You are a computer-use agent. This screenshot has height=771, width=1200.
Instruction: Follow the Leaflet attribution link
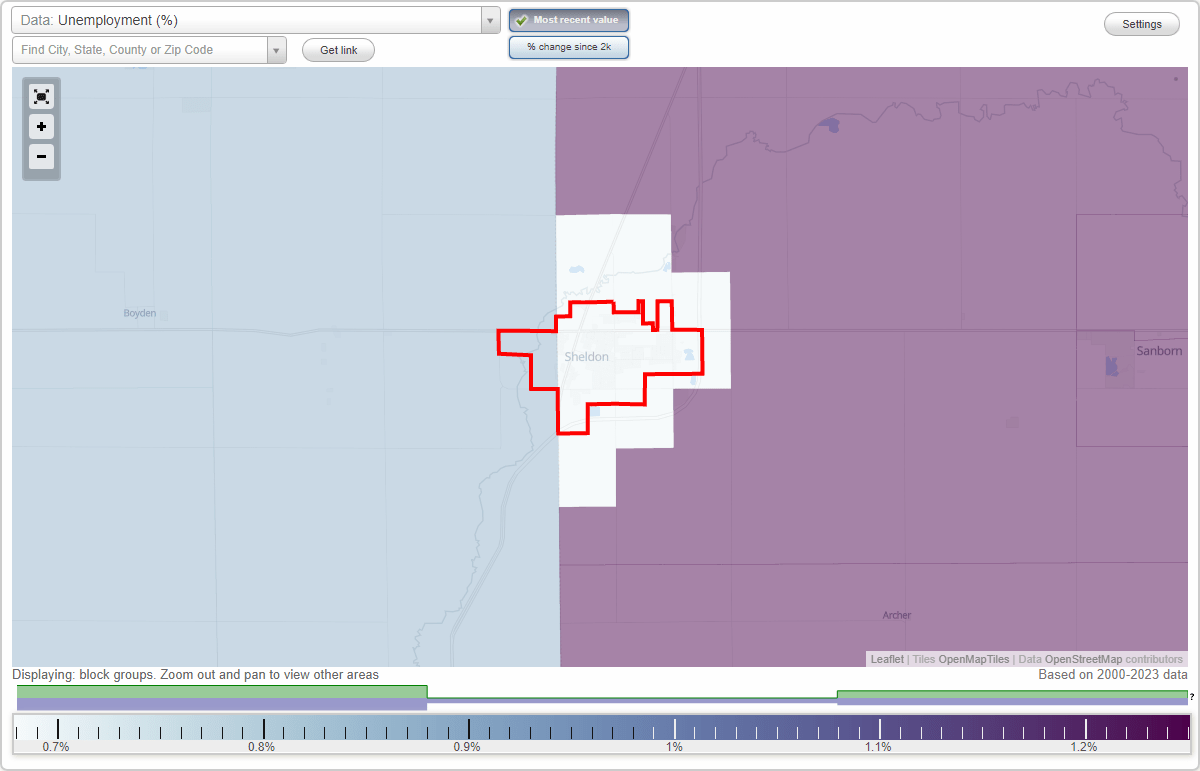[886, 659]
